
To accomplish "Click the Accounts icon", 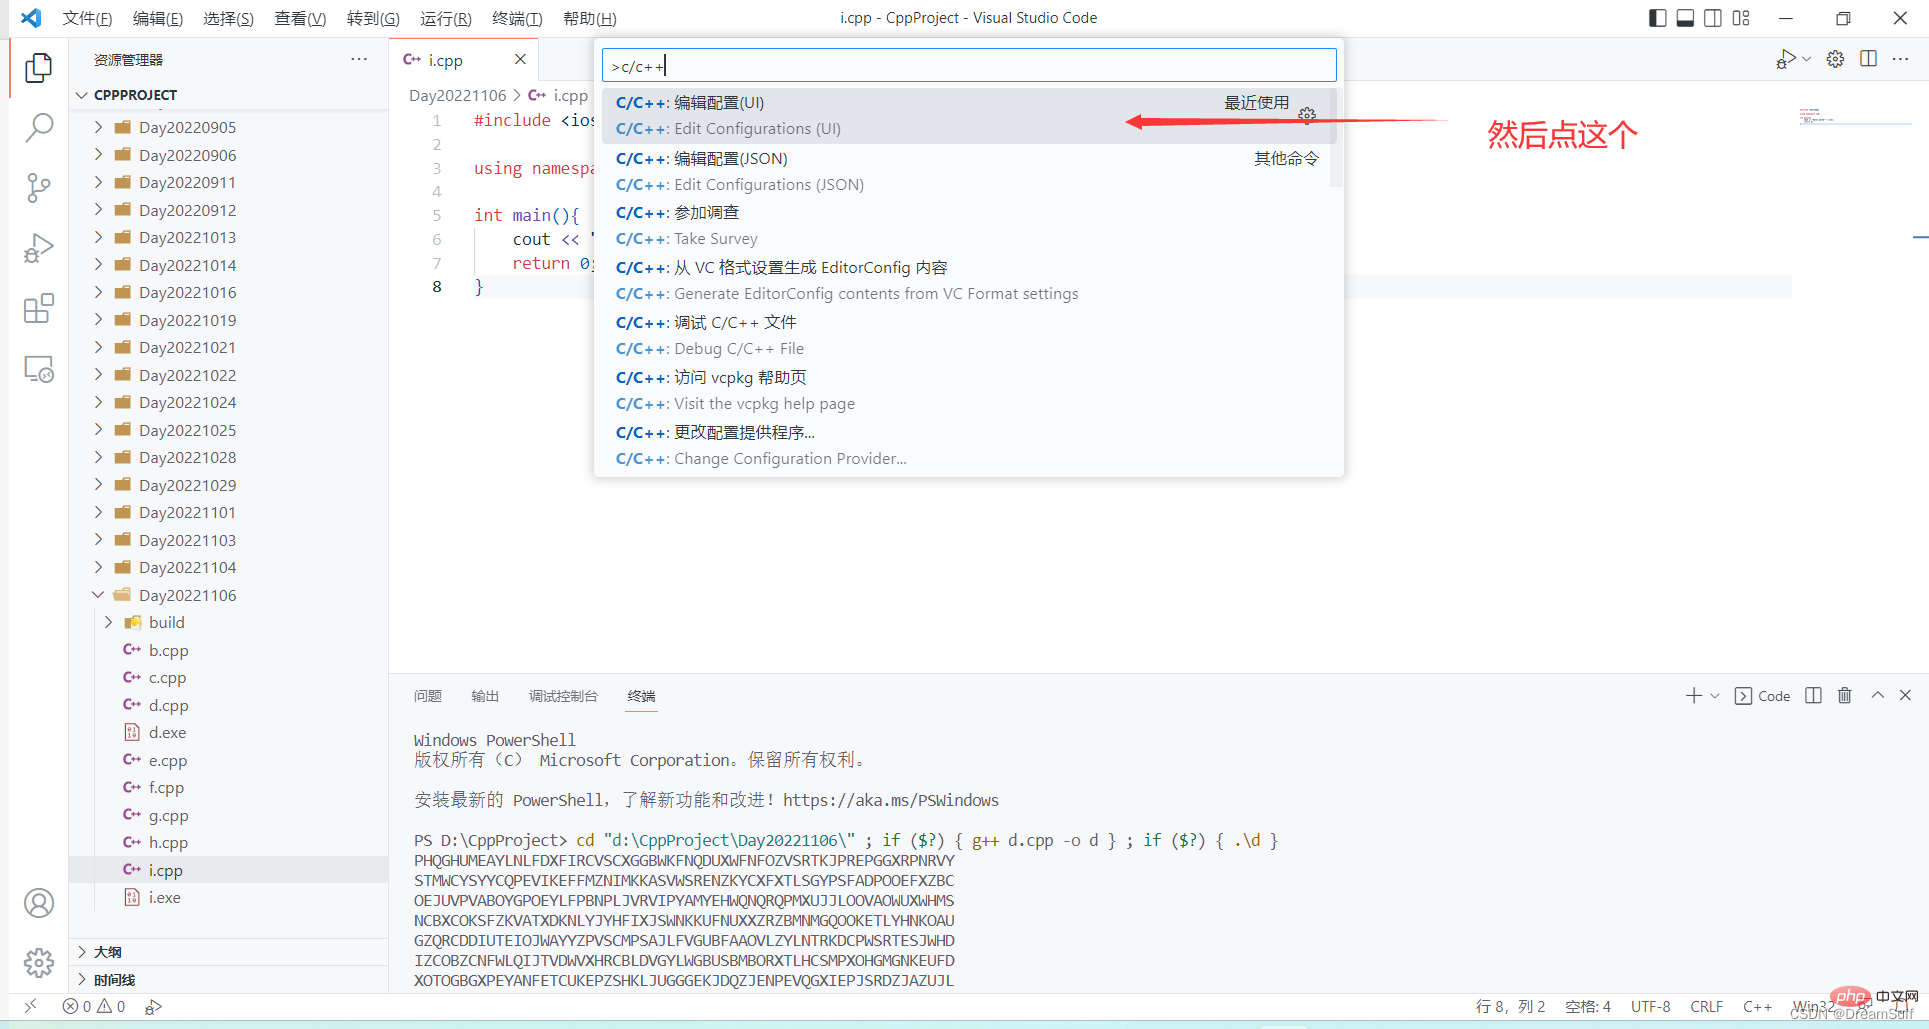I will [x=38, y=903].
